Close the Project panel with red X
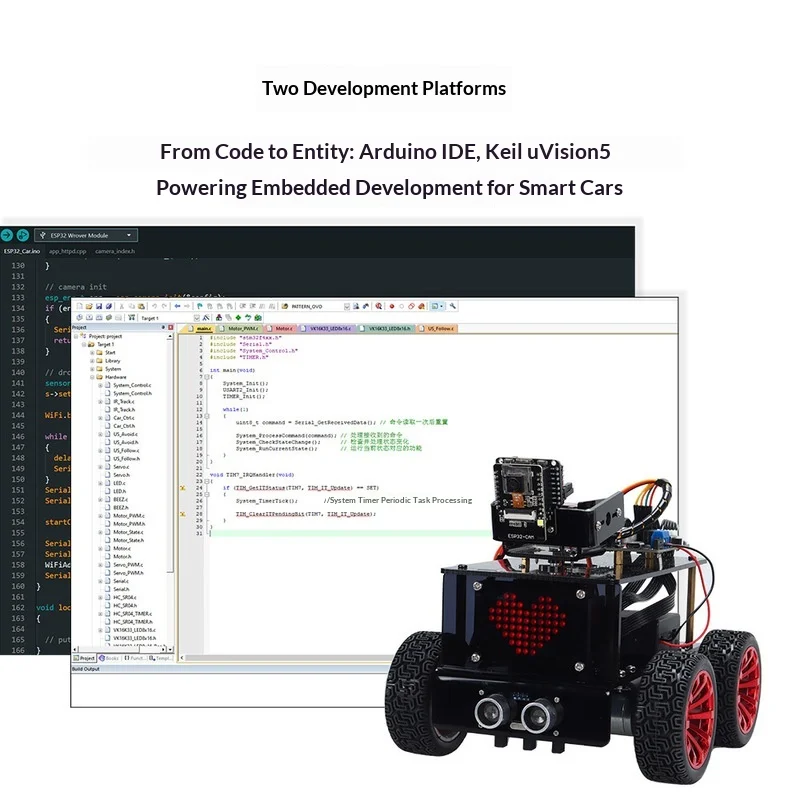The width and height of the screenshot is (800, 800). click(x=170, y=328)
